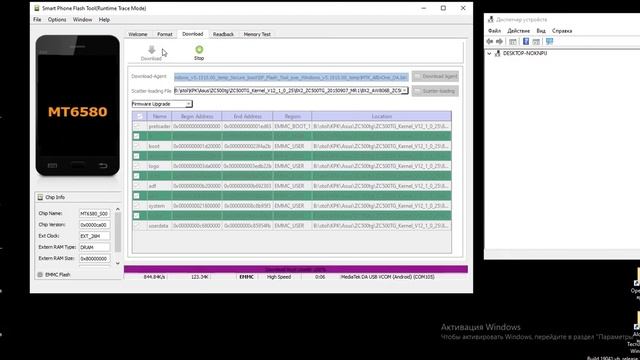Toggle the adf row checkbox

[x=137, y=186]
